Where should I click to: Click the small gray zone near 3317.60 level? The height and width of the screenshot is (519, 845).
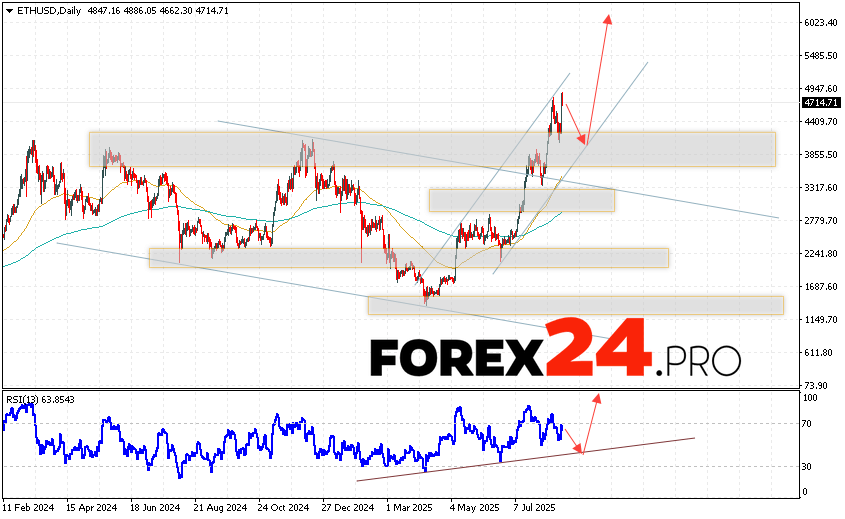521,200
